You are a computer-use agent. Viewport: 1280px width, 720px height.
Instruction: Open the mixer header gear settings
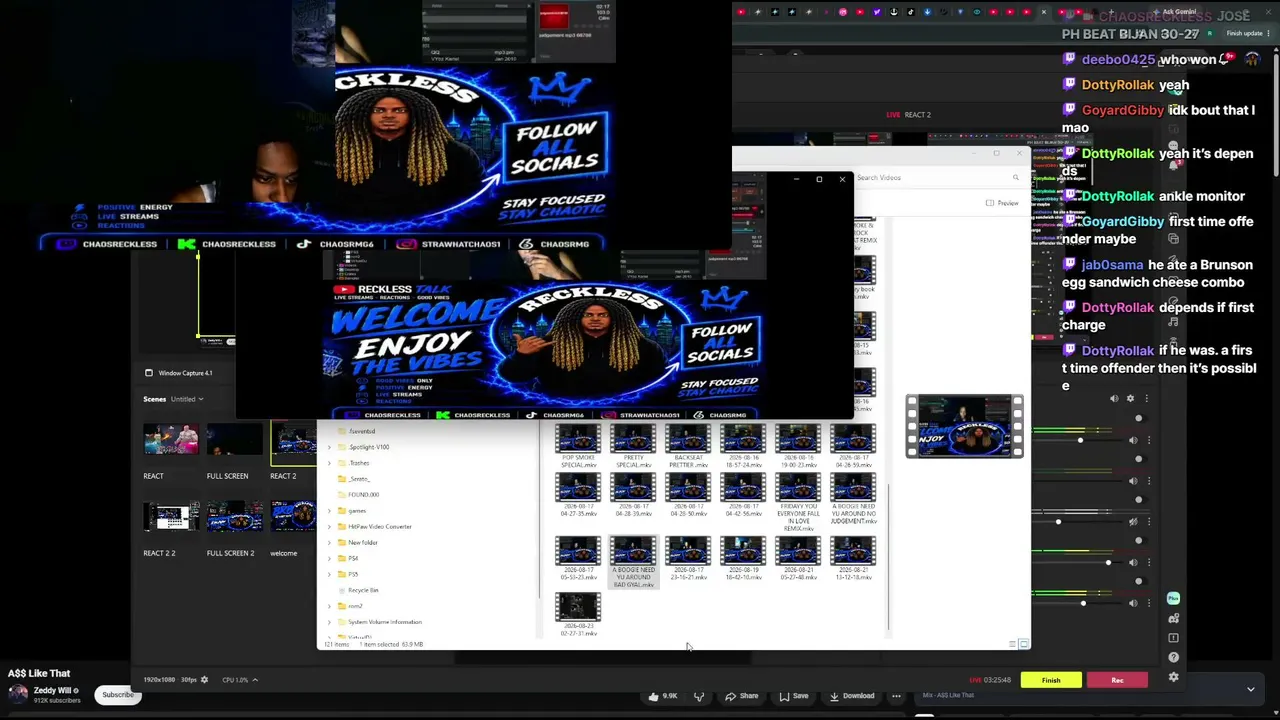(1131, 398)
